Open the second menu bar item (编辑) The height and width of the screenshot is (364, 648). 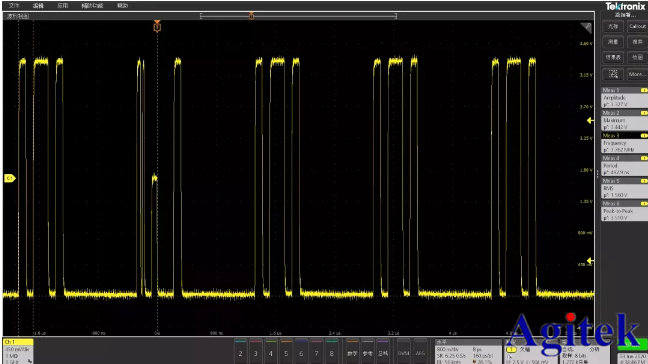point(38,6)
